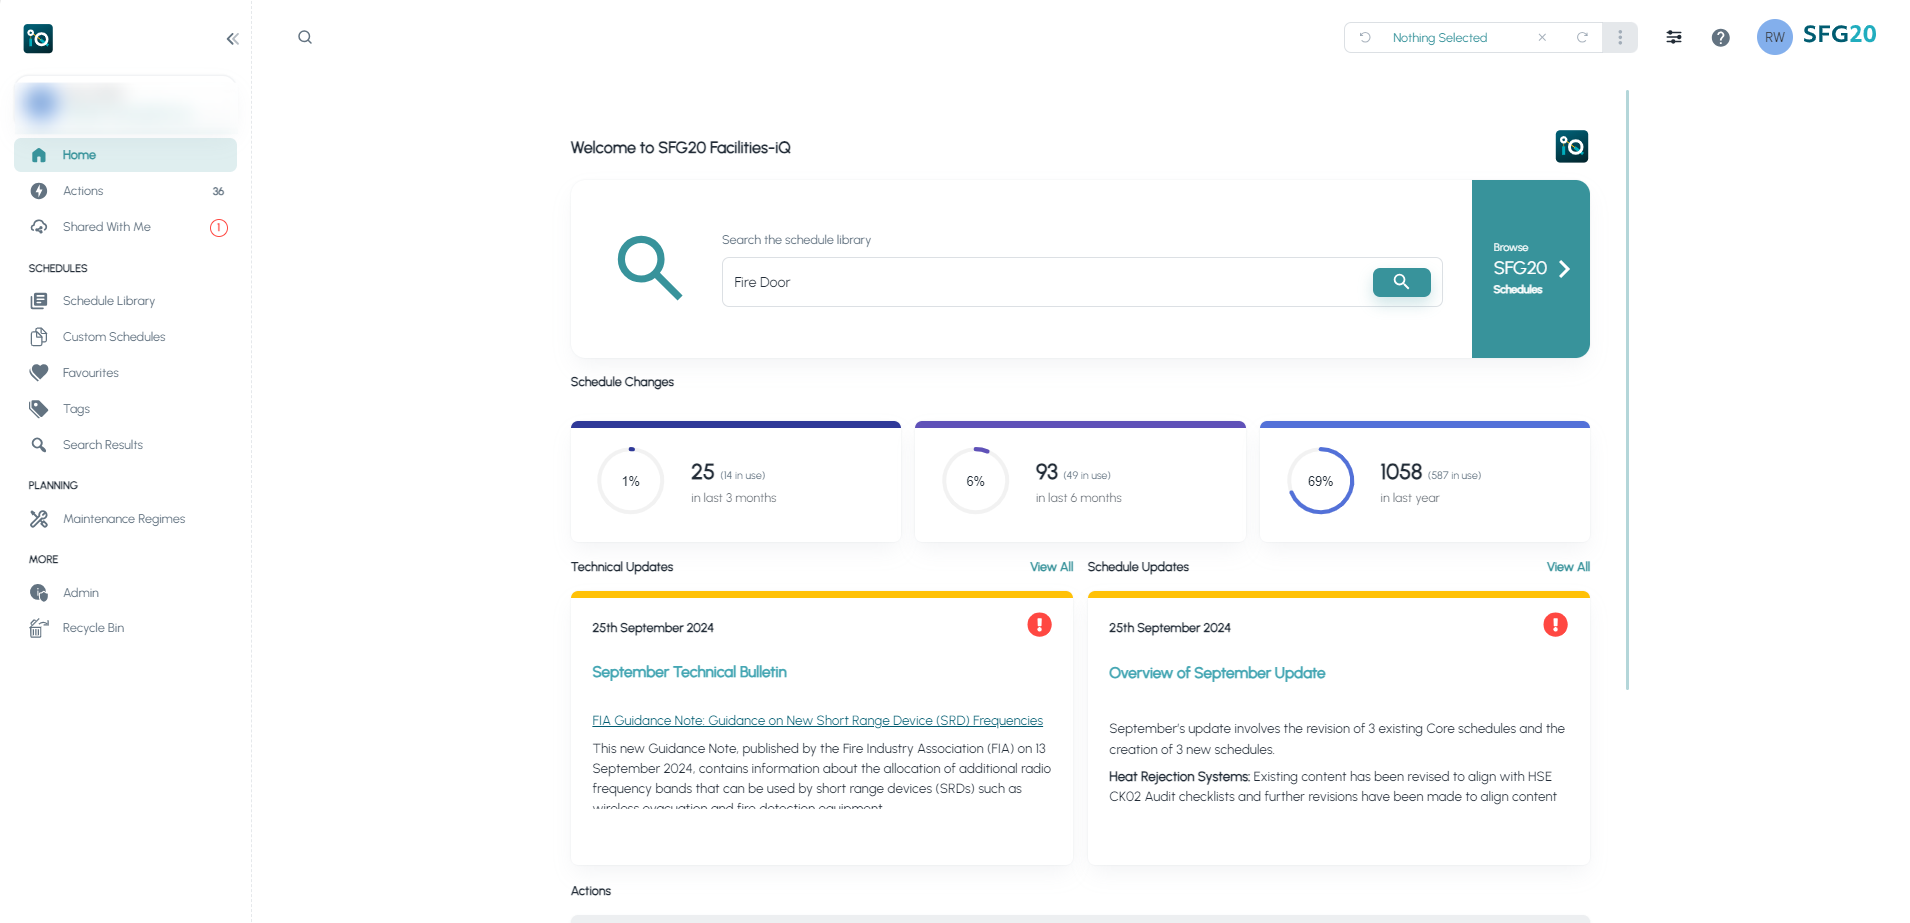Screen dimensions: 1910x923
Task: Click the undo arrow in selection box
Action: coord(1365,38)
